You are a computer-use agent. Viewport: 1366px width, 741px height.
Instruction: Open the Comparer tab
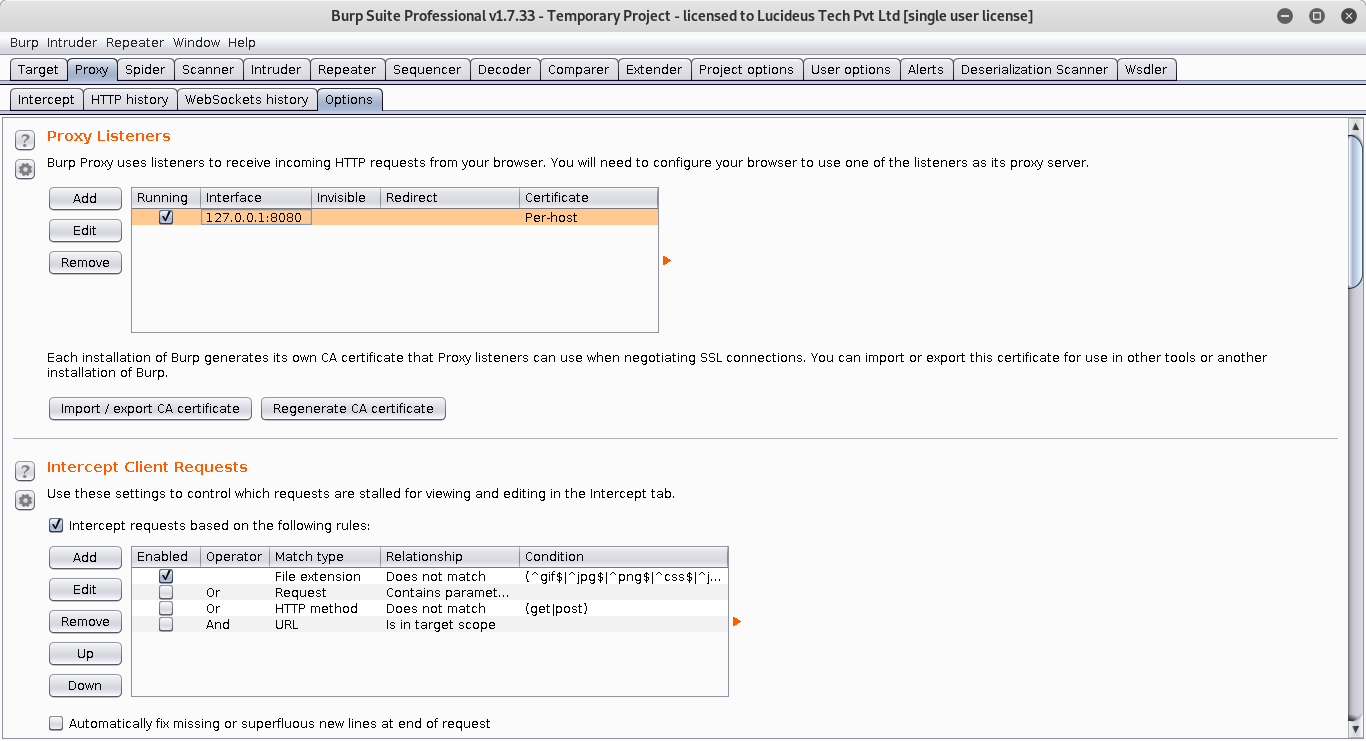578,70
